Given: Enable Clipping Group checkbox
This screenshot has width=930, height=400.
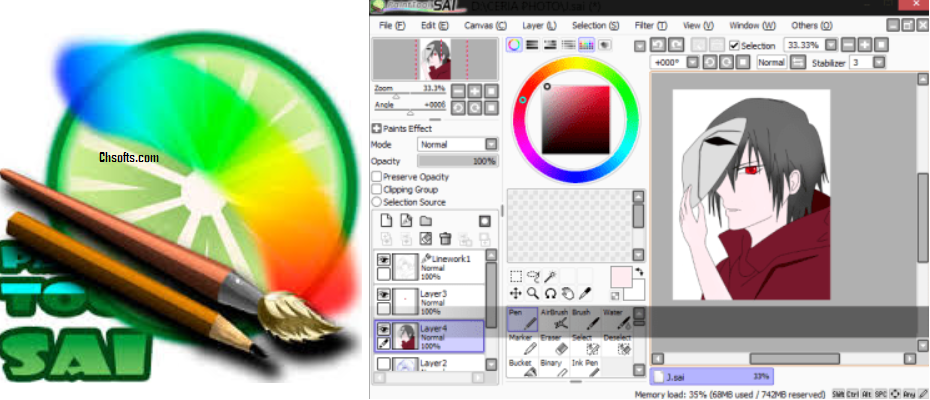Looking at the screenshot, I should 376,189.
